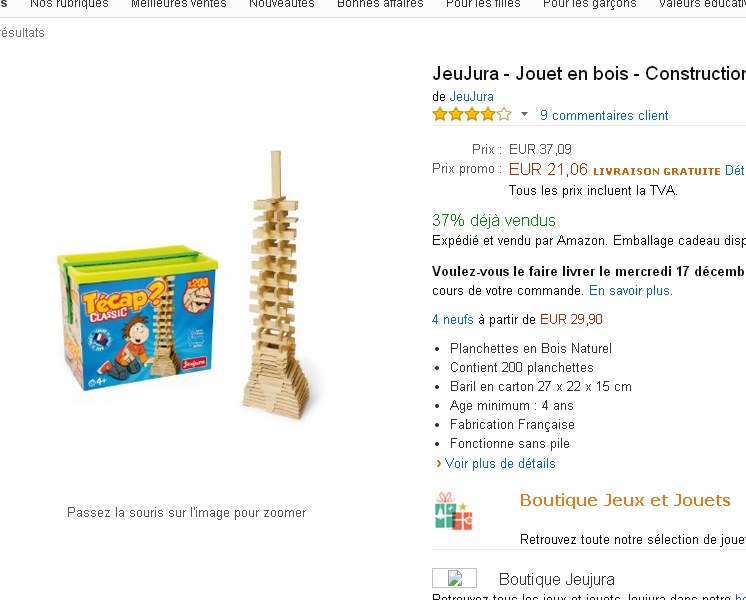Open the Bonnes affaires tab
This screenshot has width=746, height=600.
(380, 4)
